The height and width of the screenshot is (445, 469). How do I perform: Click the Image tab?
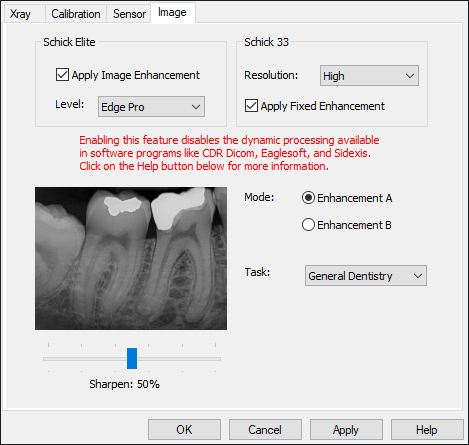click(172, 13)
